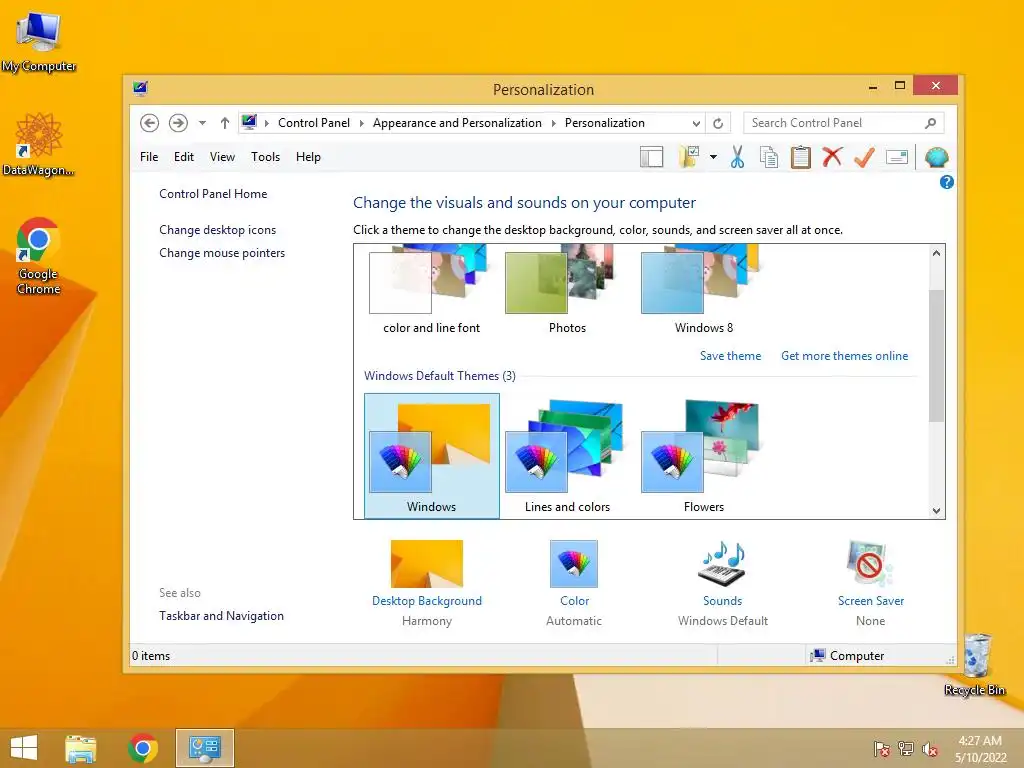Open the View menu
The height and width of the screenshot is (768, 1024).
[222, 157]
